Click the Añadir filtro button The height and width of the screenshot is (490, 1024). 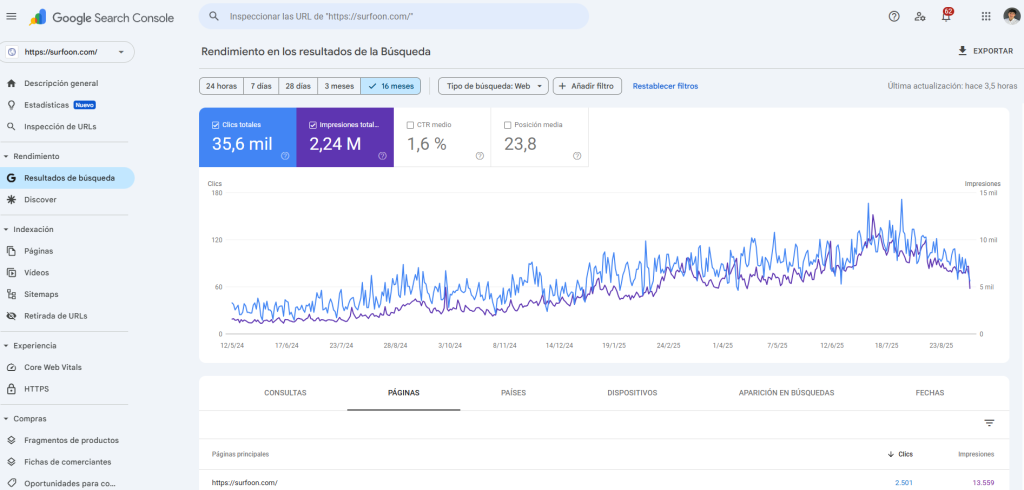pos(588,86)
